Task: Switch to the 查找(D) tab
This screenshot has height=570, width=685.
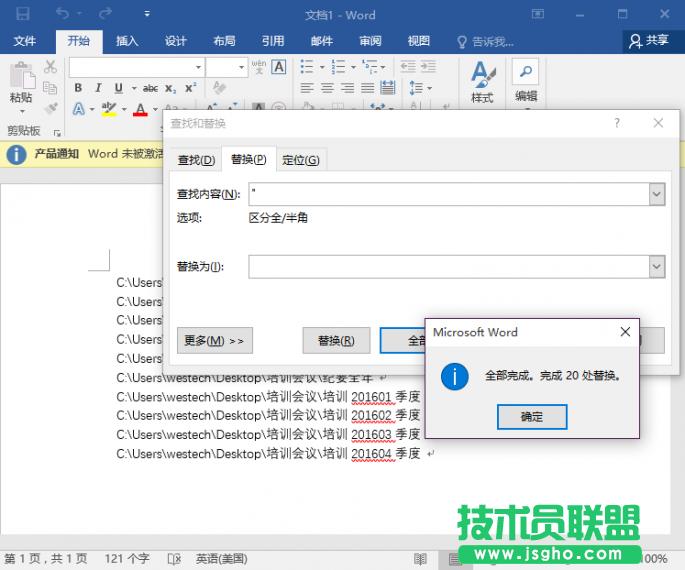Action: click(196, 160)
